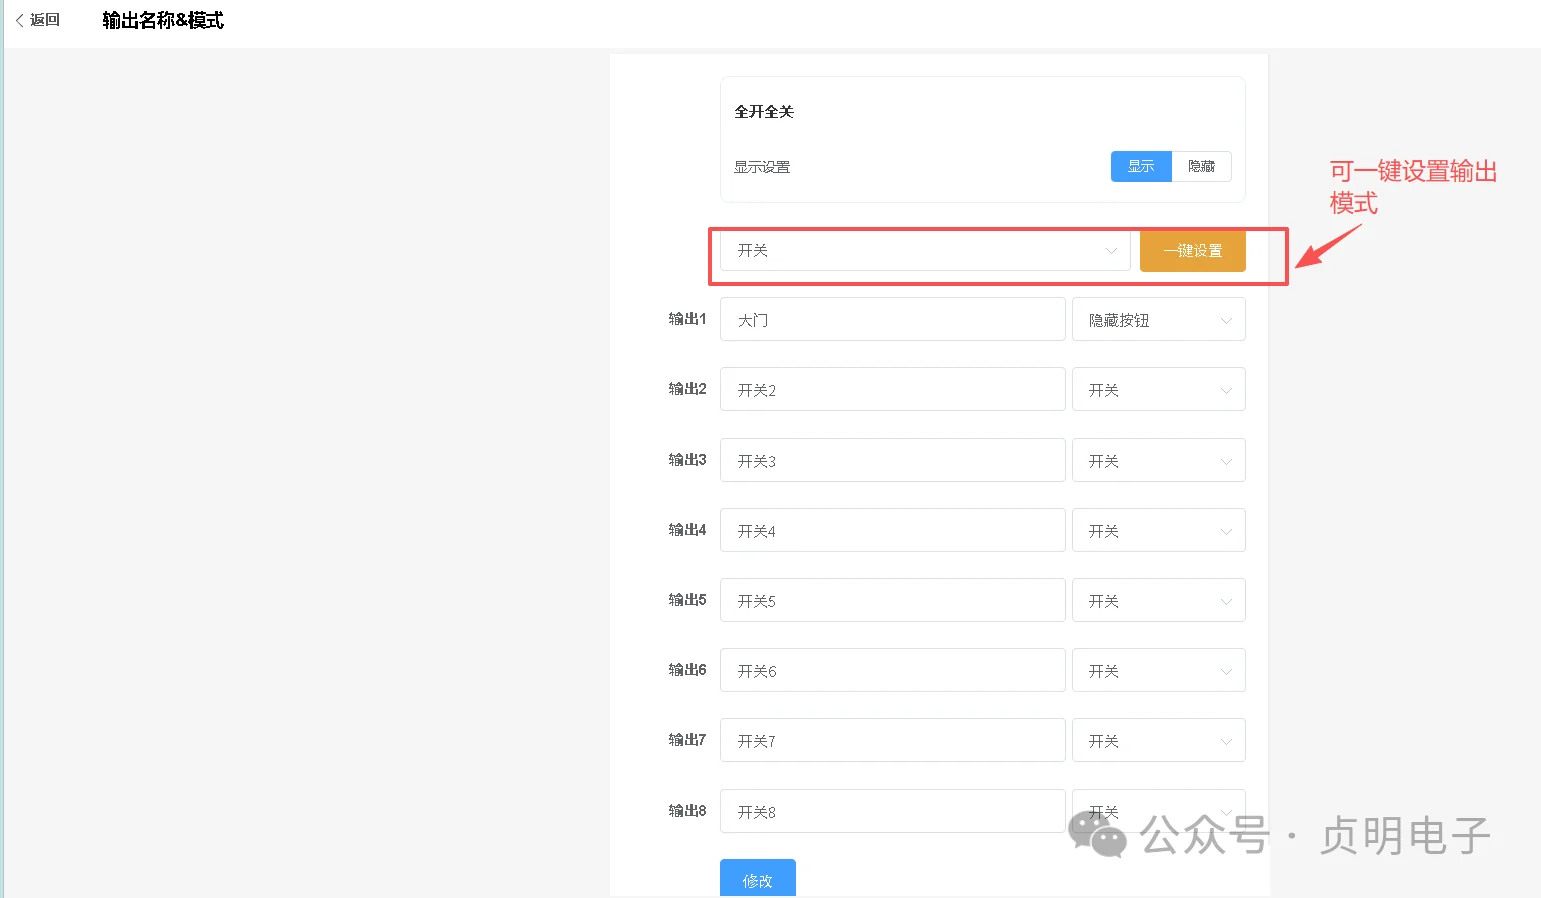The height and width of the screenshot is (898, 1541).
Task: Click the 输出6 row label
Action: click(688, 670)
